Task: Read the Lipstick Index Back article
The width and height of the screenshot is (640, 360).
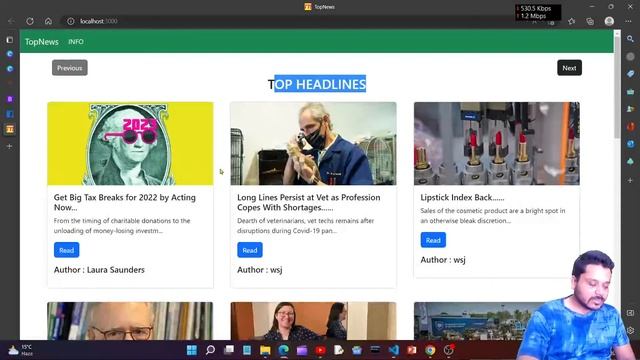Action: 433,240
